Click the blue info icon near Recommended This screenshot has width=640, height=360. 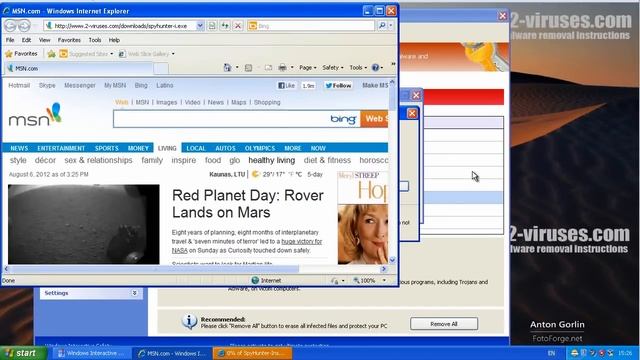[189, 322]
